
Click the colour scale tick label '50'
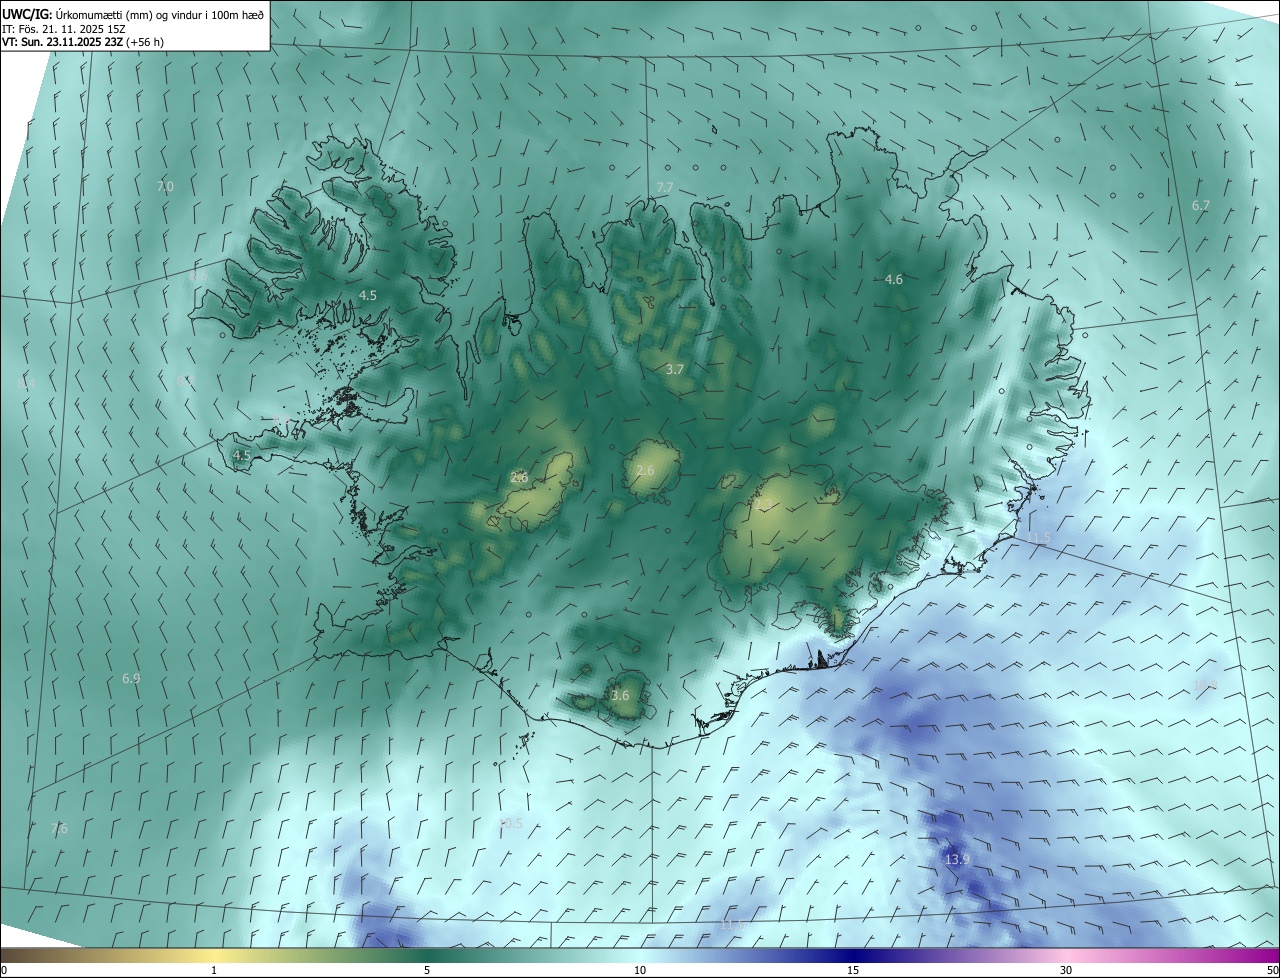(1272, 970)
